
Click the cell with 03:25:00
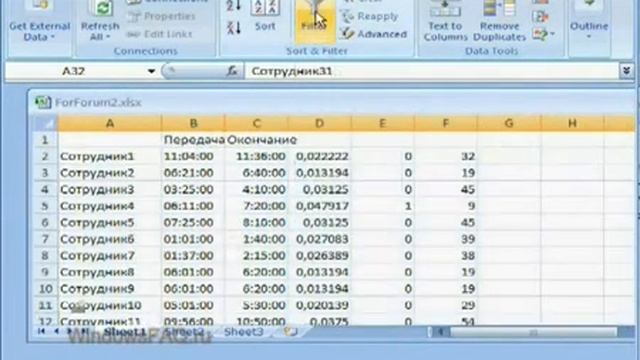(193, 189)
